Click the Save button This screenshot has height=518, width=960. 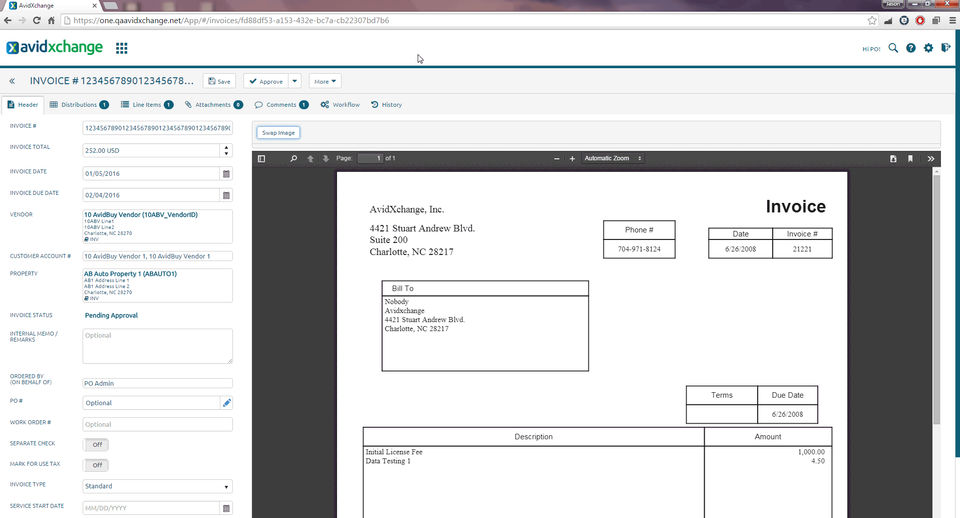(219, 81)
